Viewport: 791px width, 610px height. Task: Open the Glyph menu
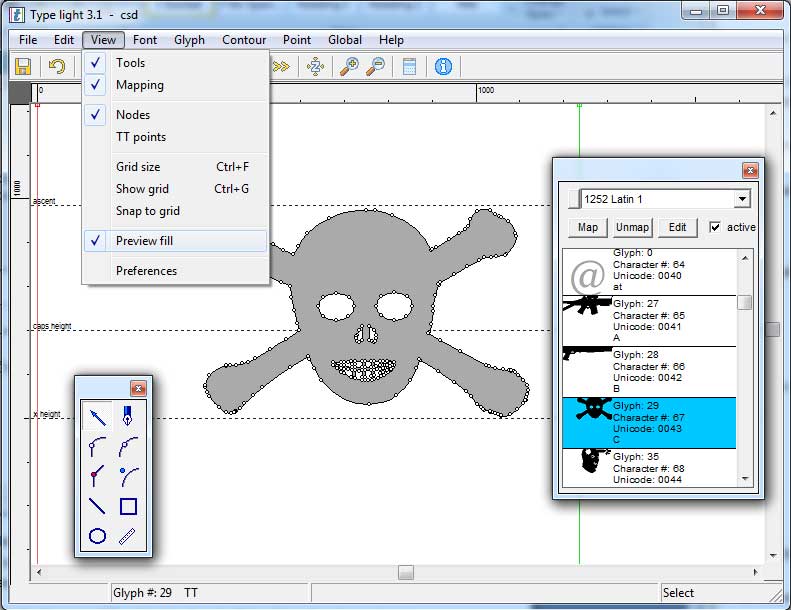[189, 40]
